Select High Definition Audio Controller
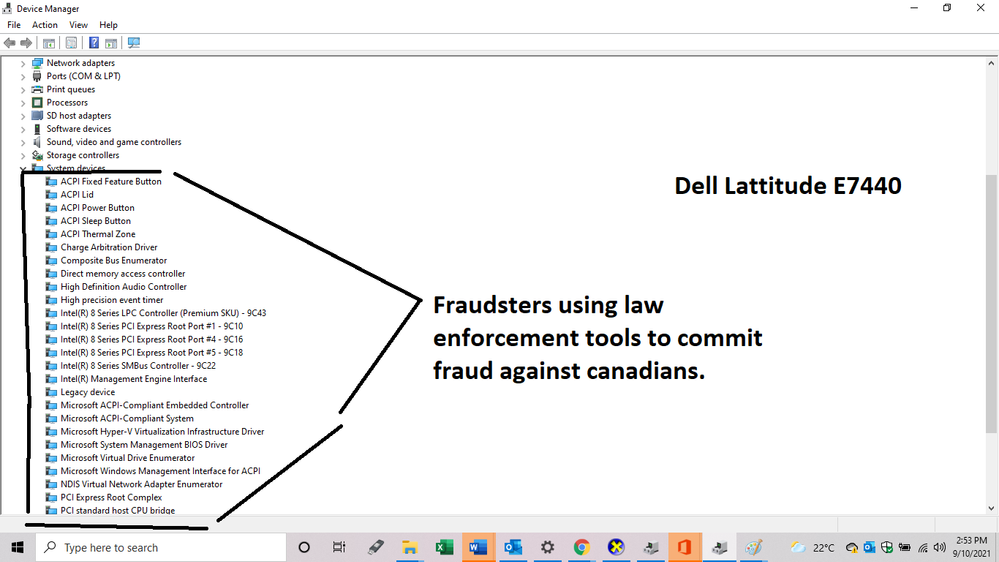 [124, 287]
